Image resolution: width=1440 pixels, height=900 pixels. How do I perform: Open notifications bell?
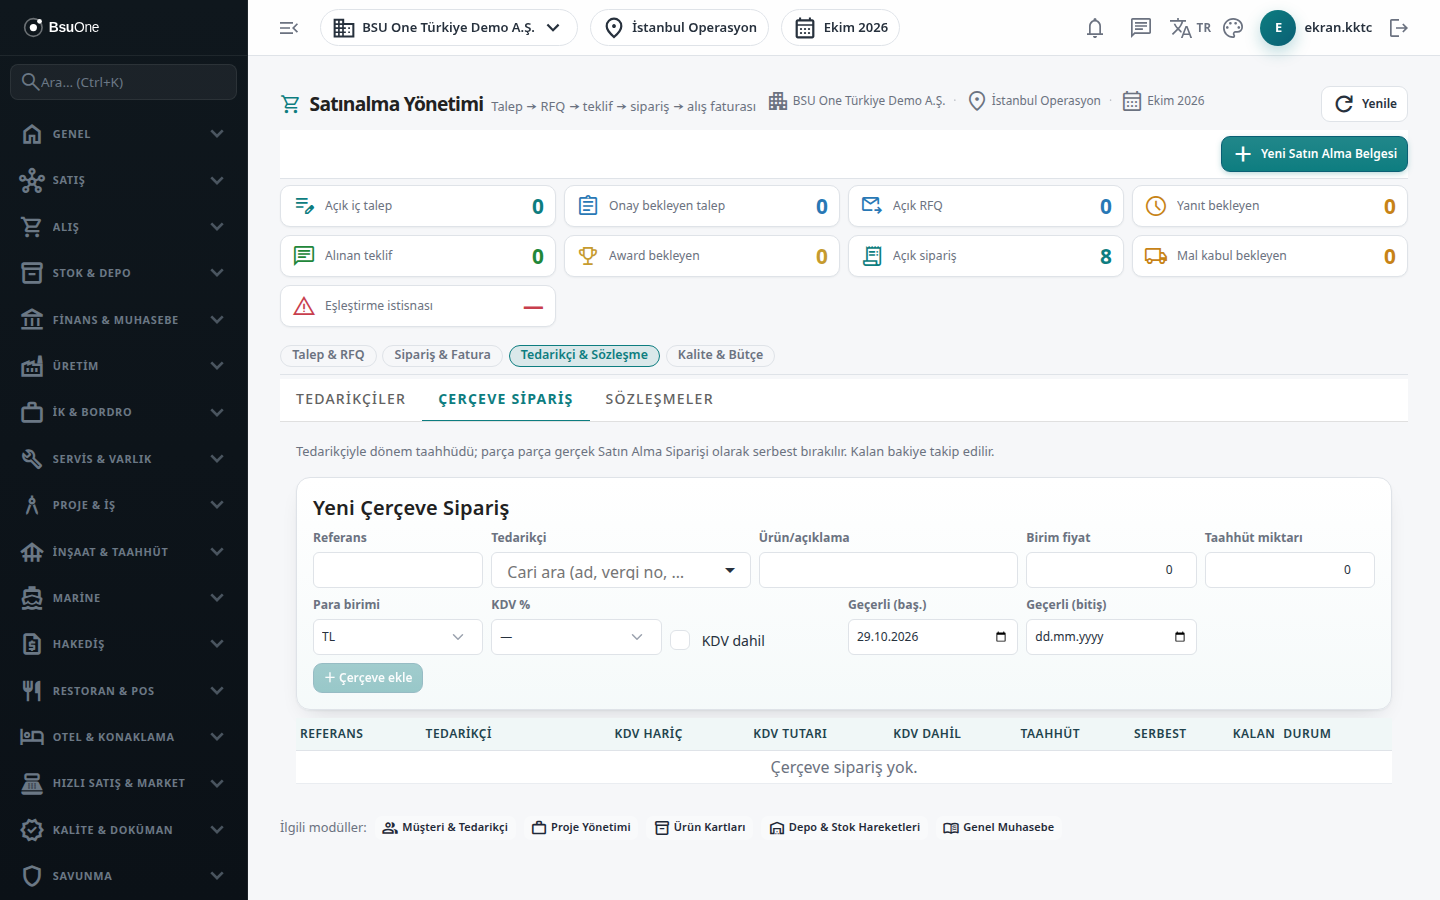[x=1095, y=28]
